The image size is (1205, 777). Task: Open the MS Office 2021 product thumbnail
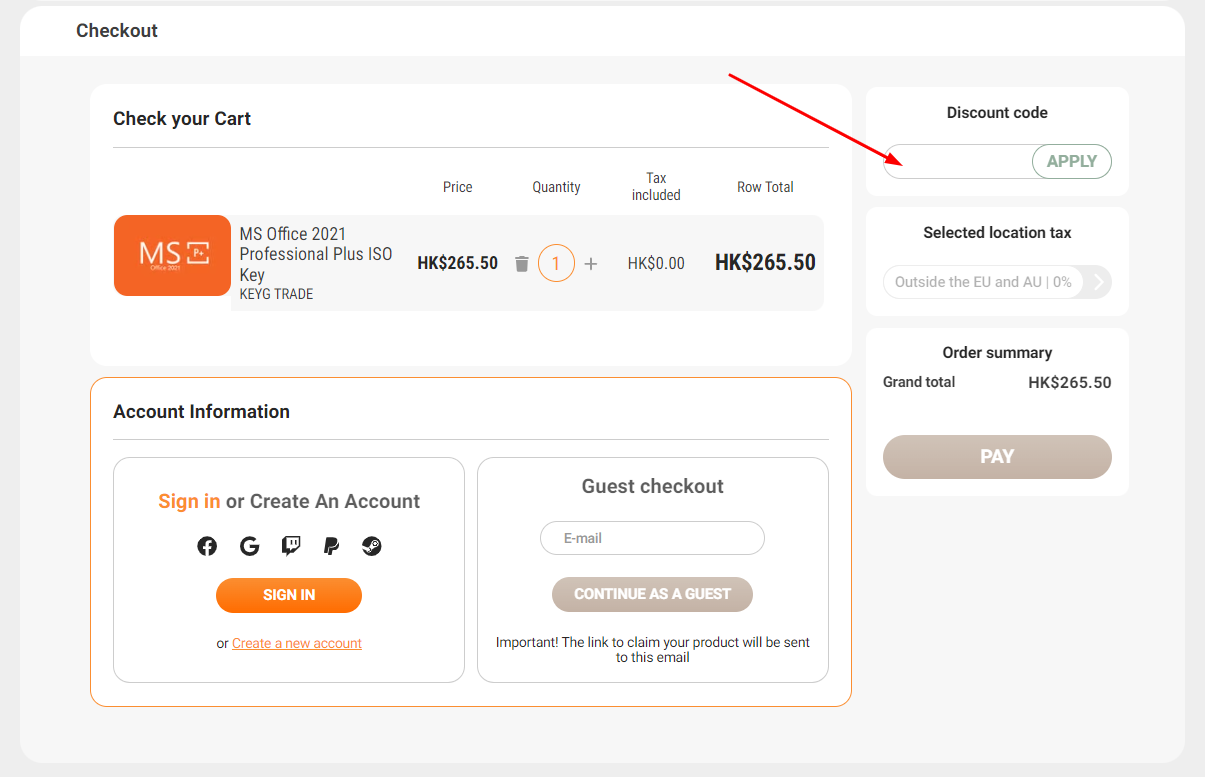(x=172, y=255)
